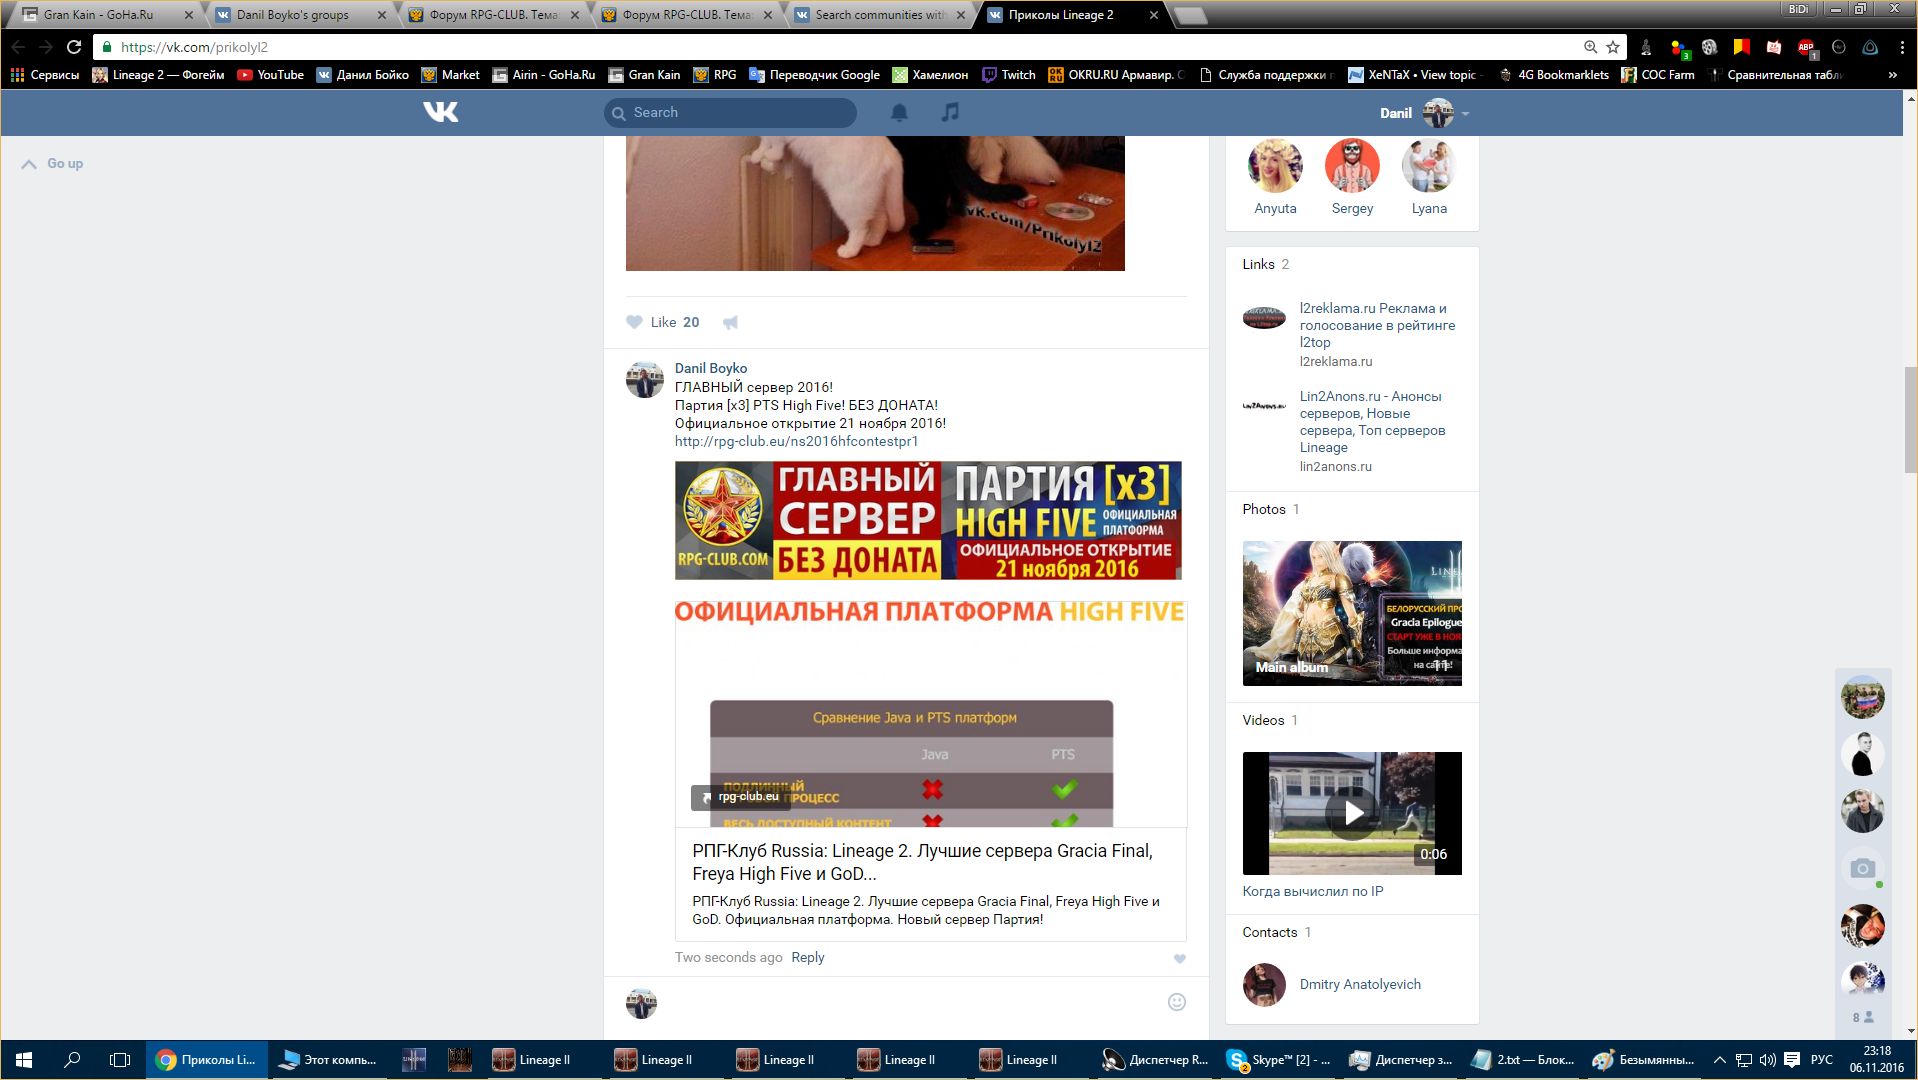
Task: Open Когда вычислил по IP video title
Action: coord(1313,891)
